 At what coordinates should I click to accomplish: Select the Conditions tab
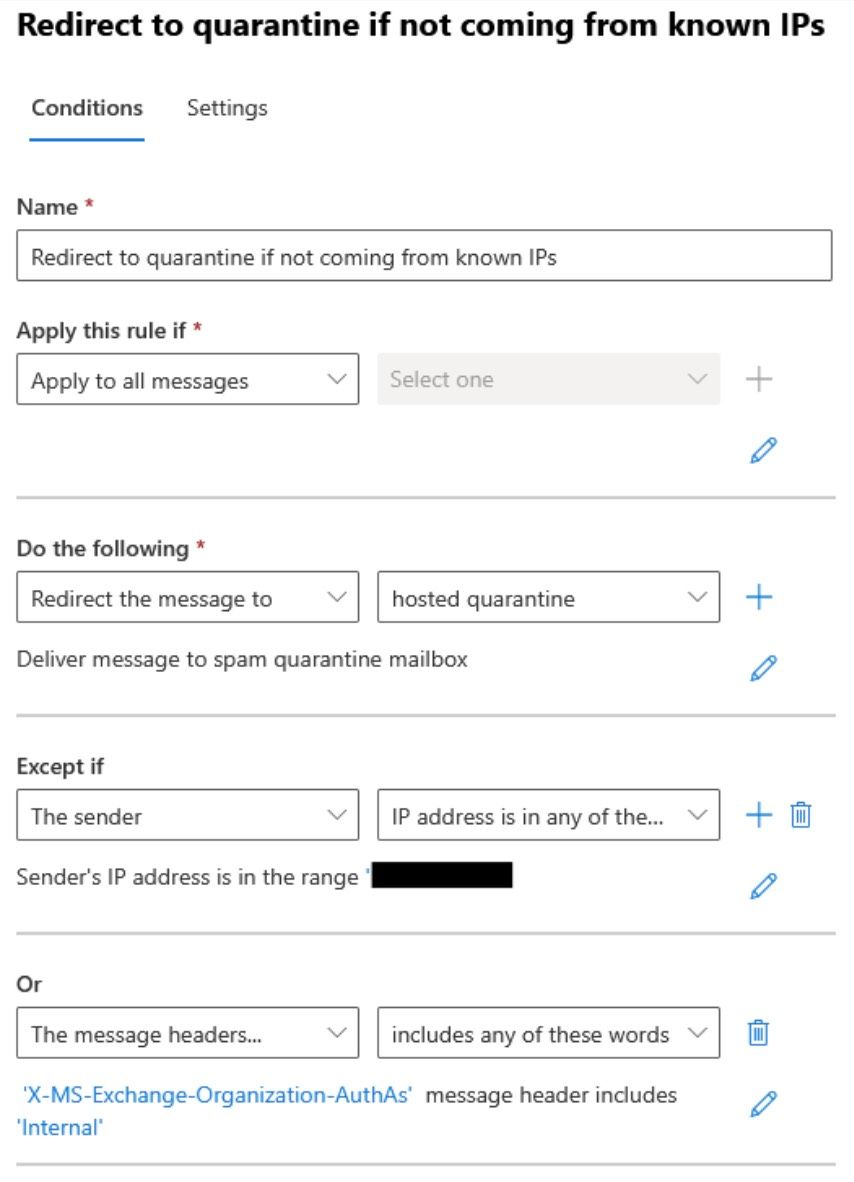(x=87, y=109)
